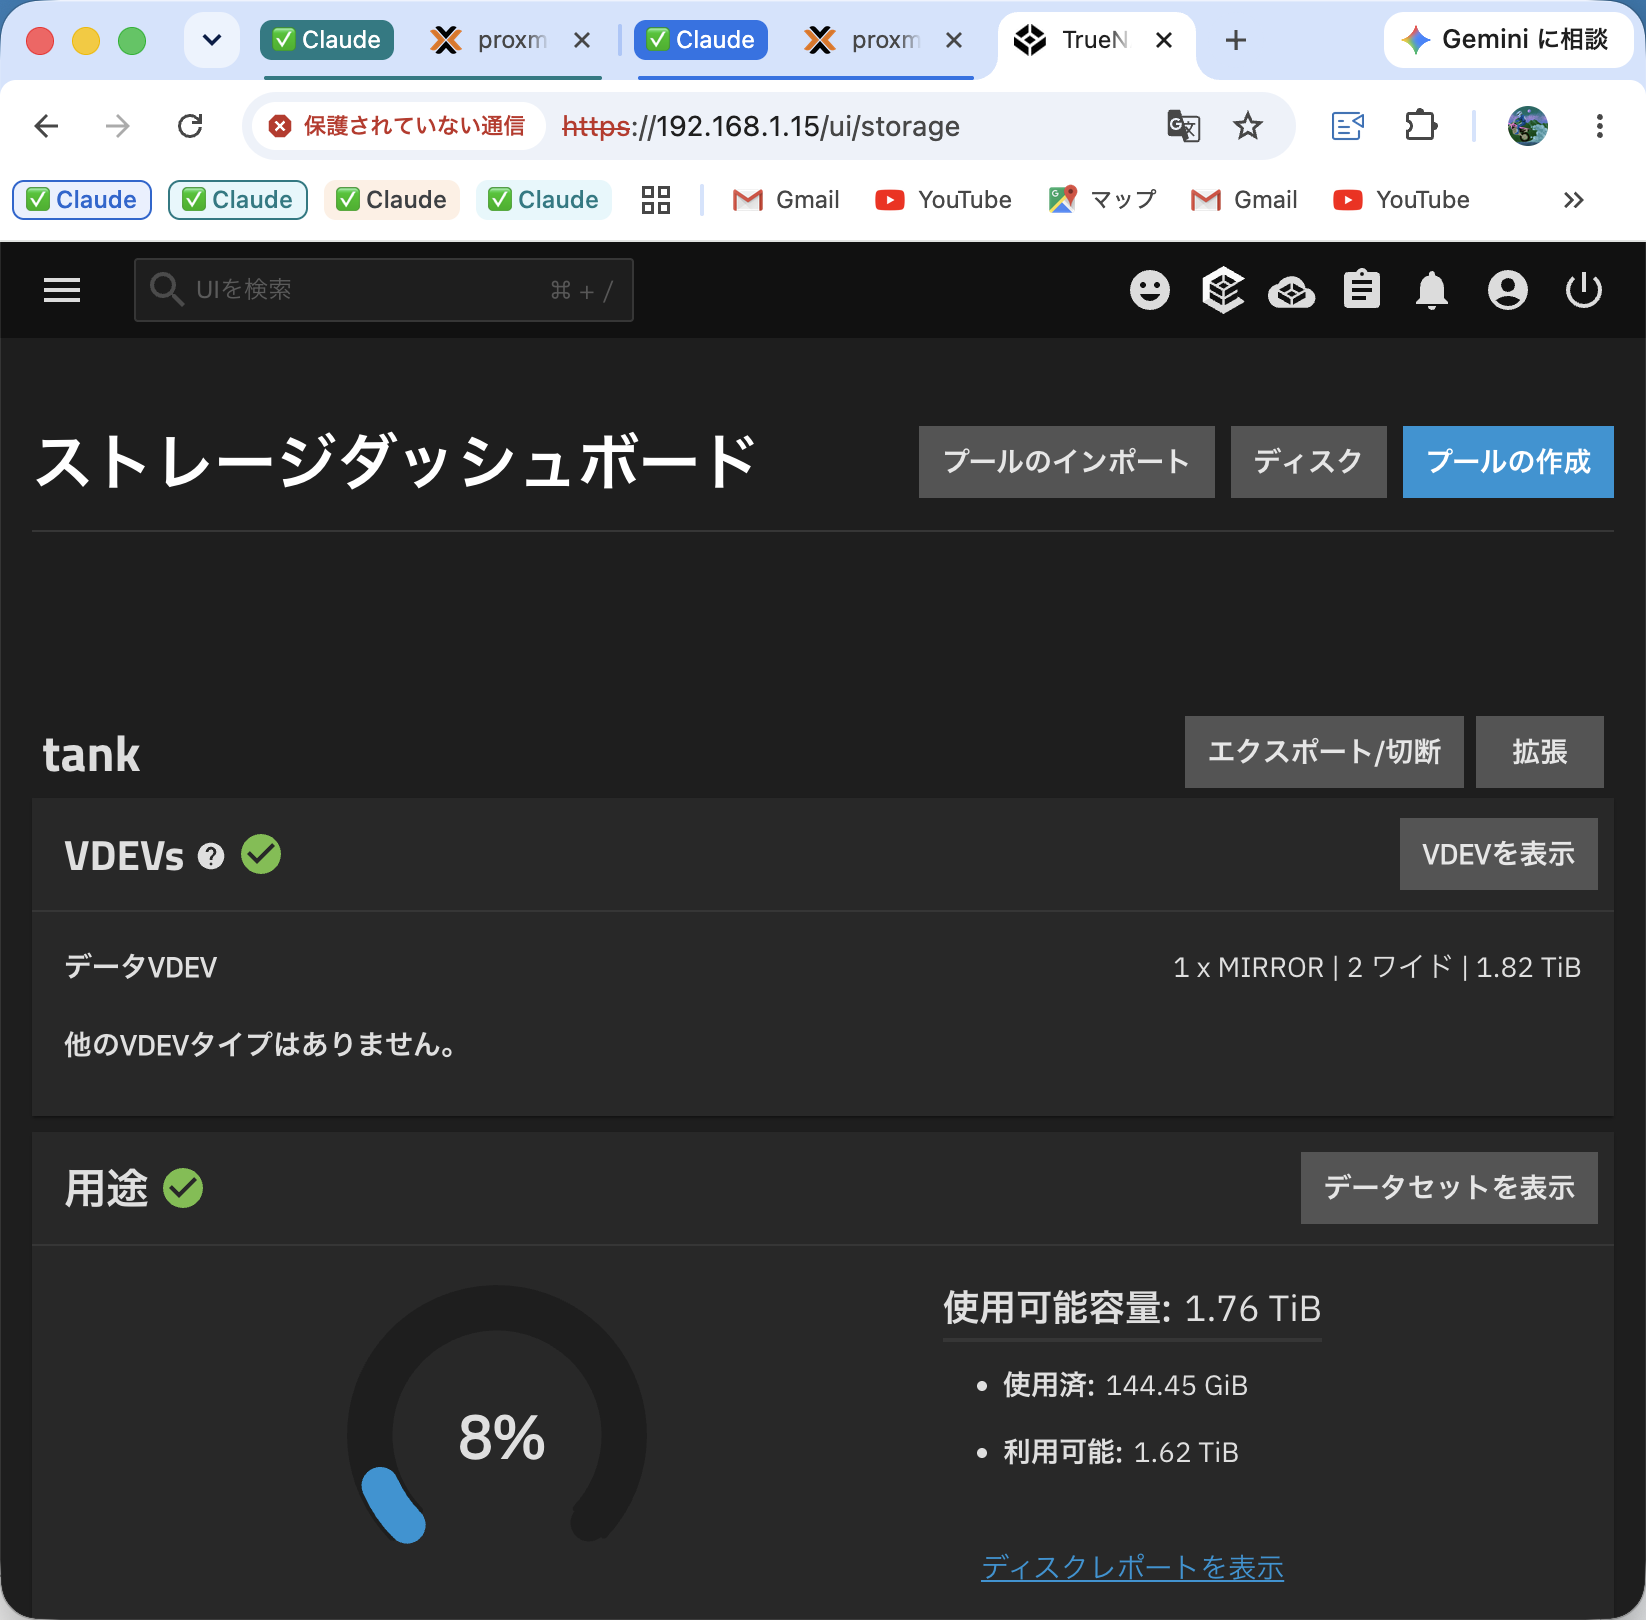Click データセットを表示 button
The height and width of the screenshot is (1620, 1646).
click(x=1449, y=1188)
